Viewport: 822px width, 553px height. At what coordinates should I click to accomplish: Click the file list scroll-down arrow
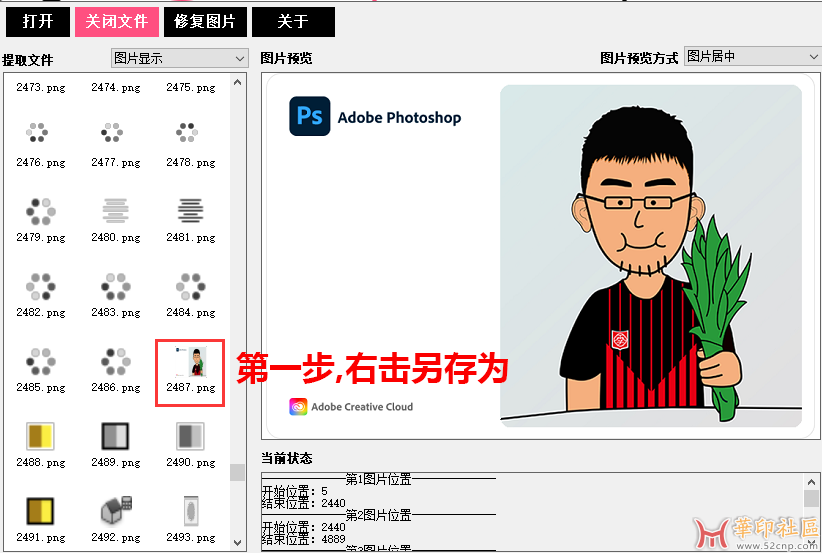tap(237, 543)
